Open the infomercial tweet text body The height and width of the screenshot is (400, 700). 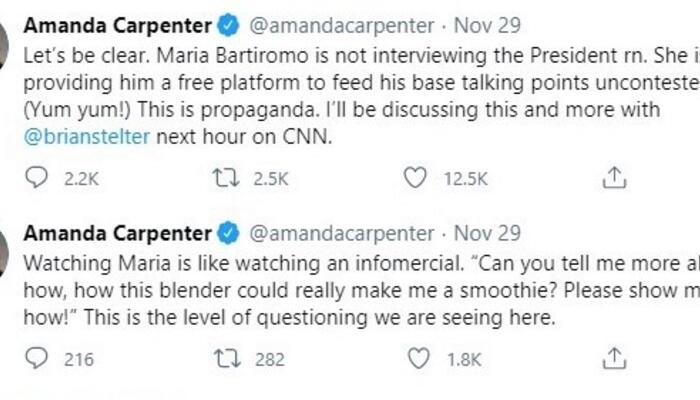point(300,290)
